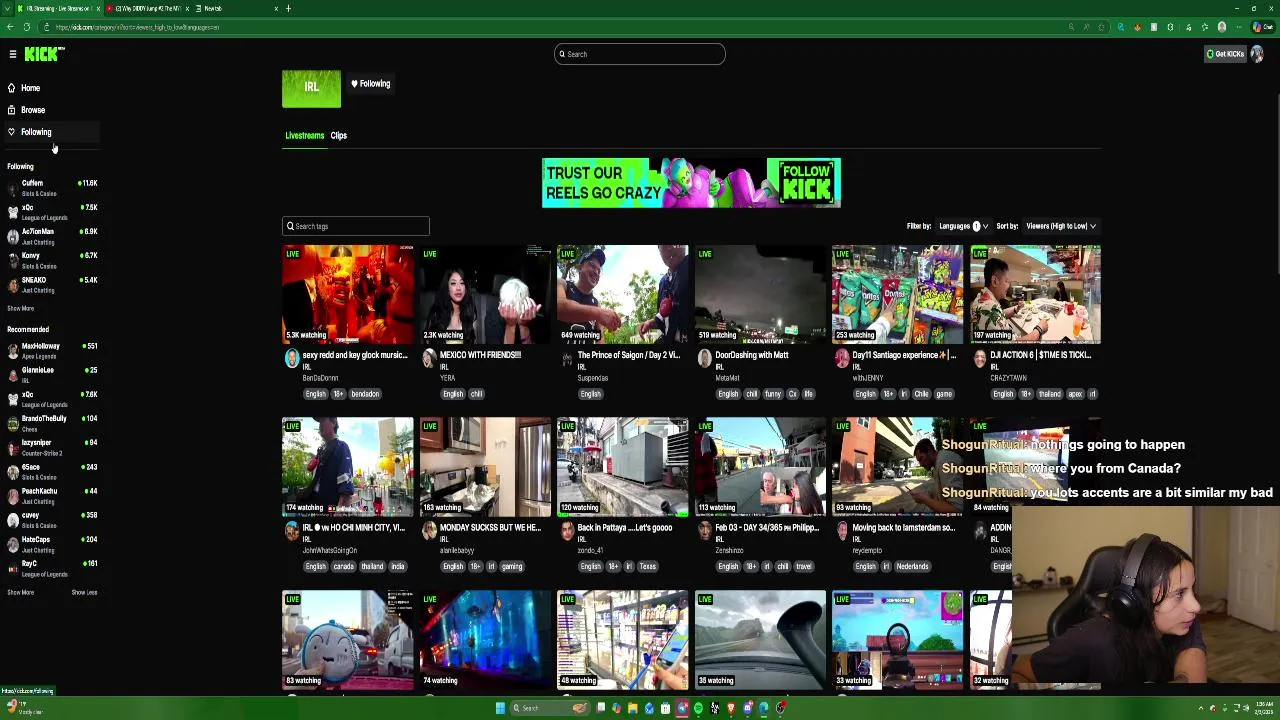The height and width of the screenshot is (720, 1280).
Task: Open MaxHolloway recommended channel
Action: tap(50, 350)
